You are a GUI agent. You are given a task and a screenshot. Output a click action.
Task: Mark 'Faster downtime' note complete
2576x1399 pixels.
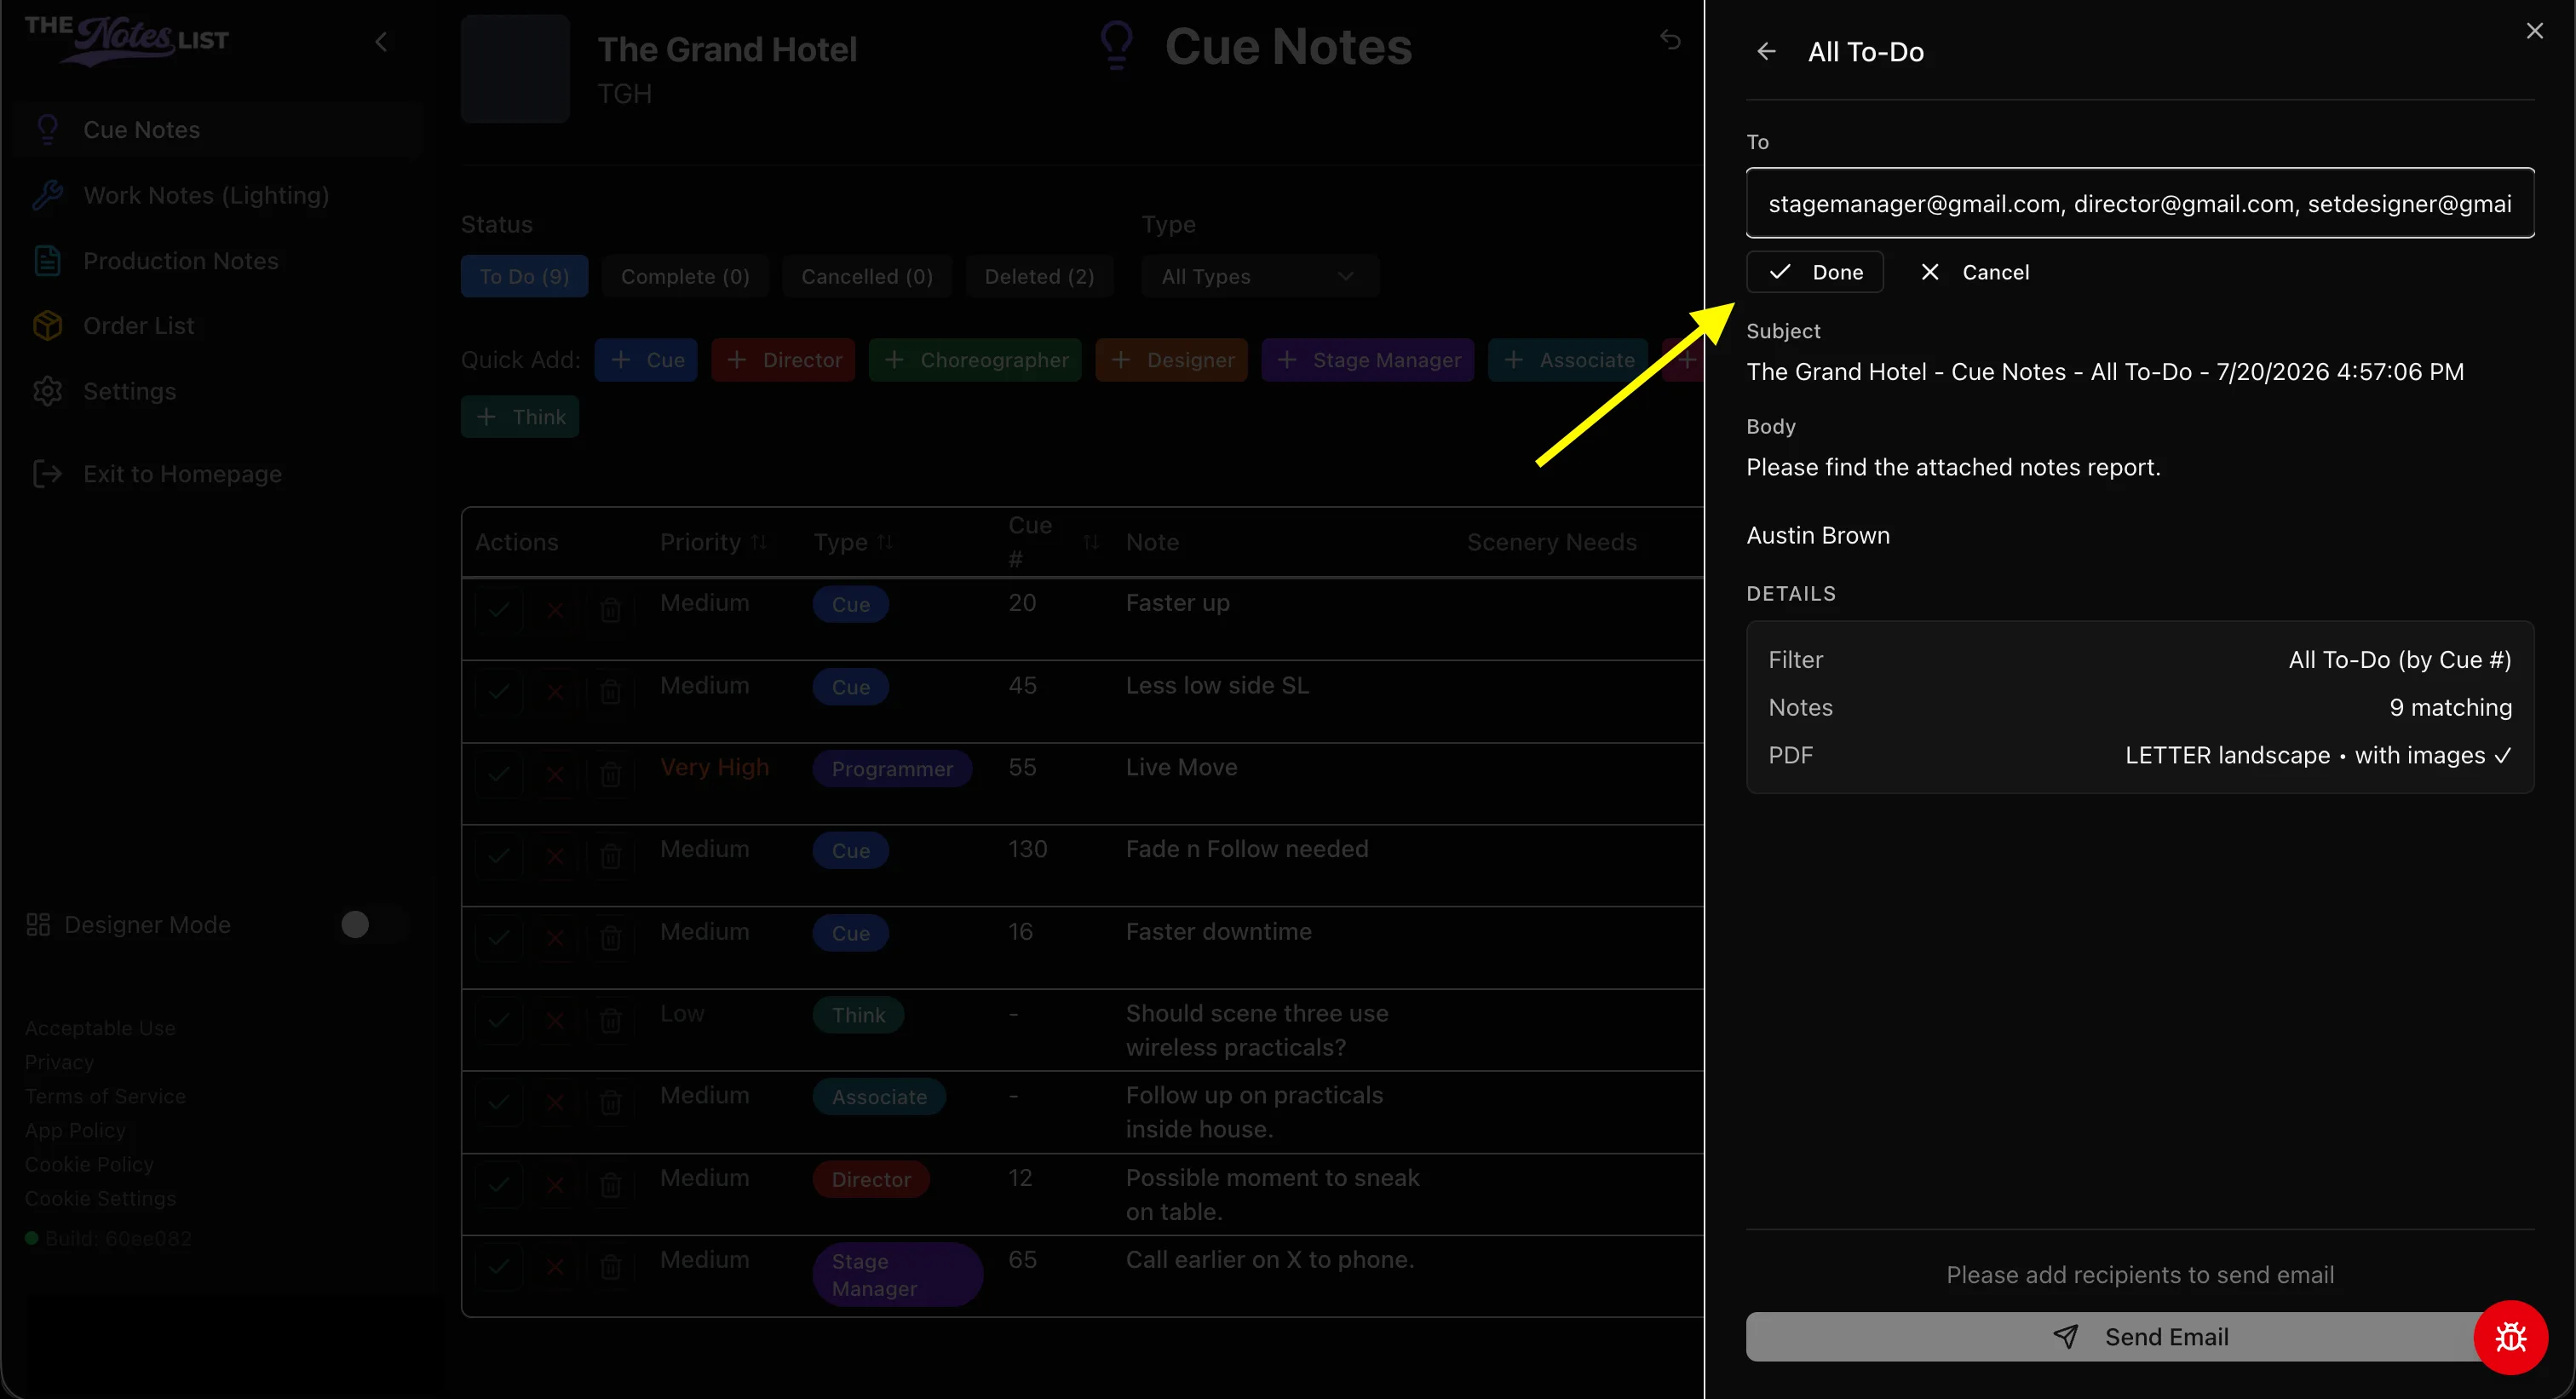point(499,937)
